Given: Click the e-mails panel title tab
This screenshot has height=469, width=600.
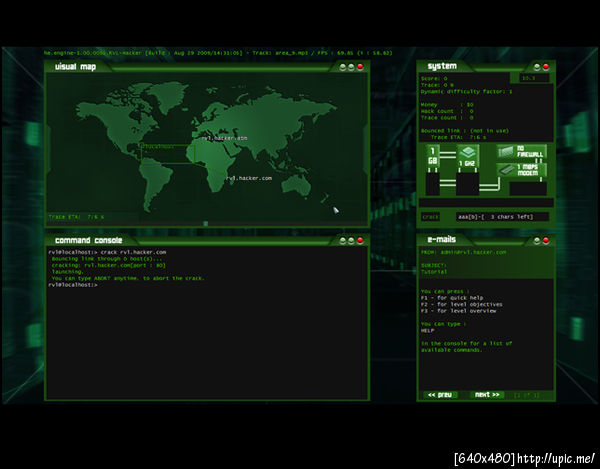Looking at the screenshot, I should 441,239.
